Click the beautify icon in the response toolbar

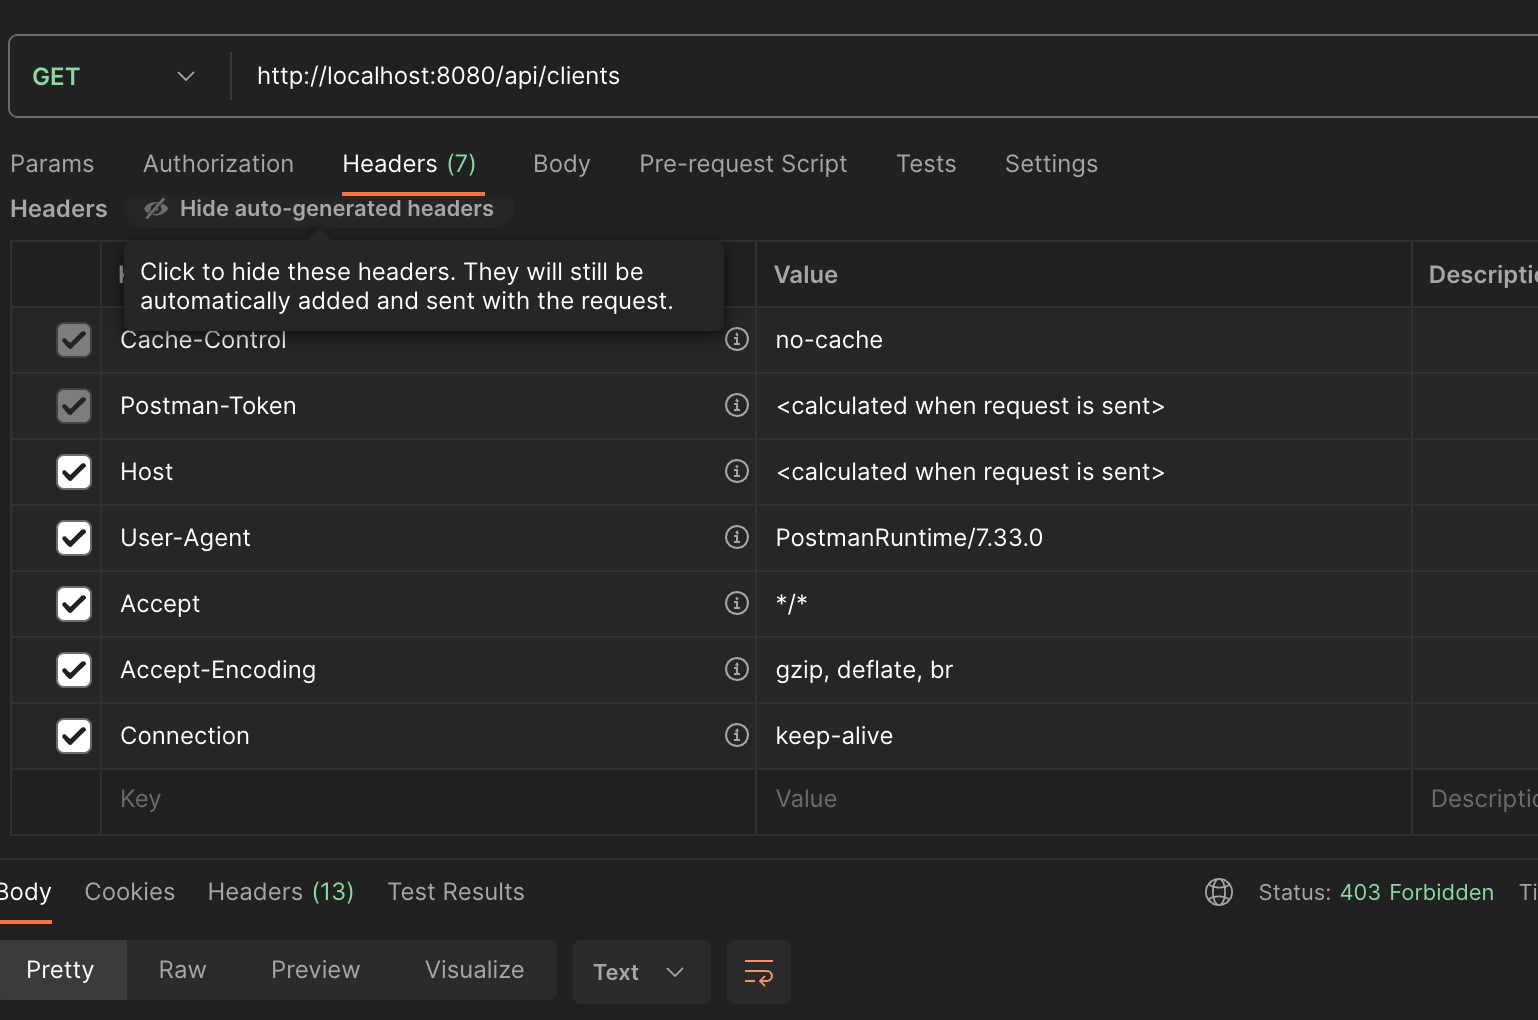758,971
